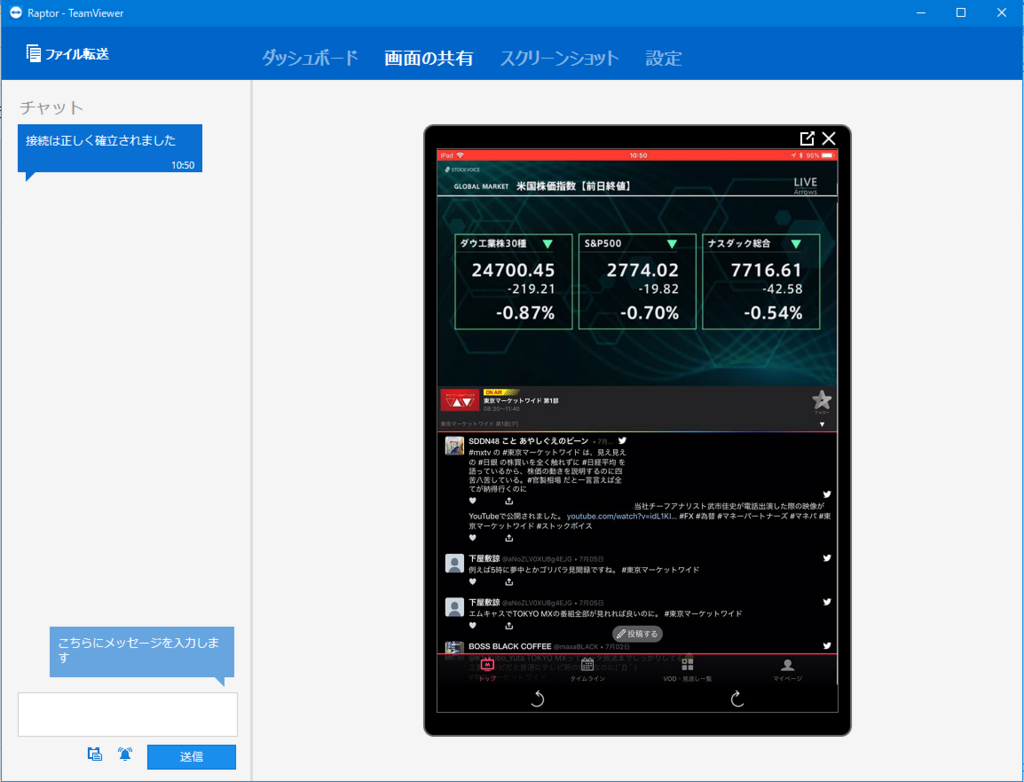Click the file attach icon below the chat
The width and height of the screenshot is (1024, 782).
tap(95, 755)
